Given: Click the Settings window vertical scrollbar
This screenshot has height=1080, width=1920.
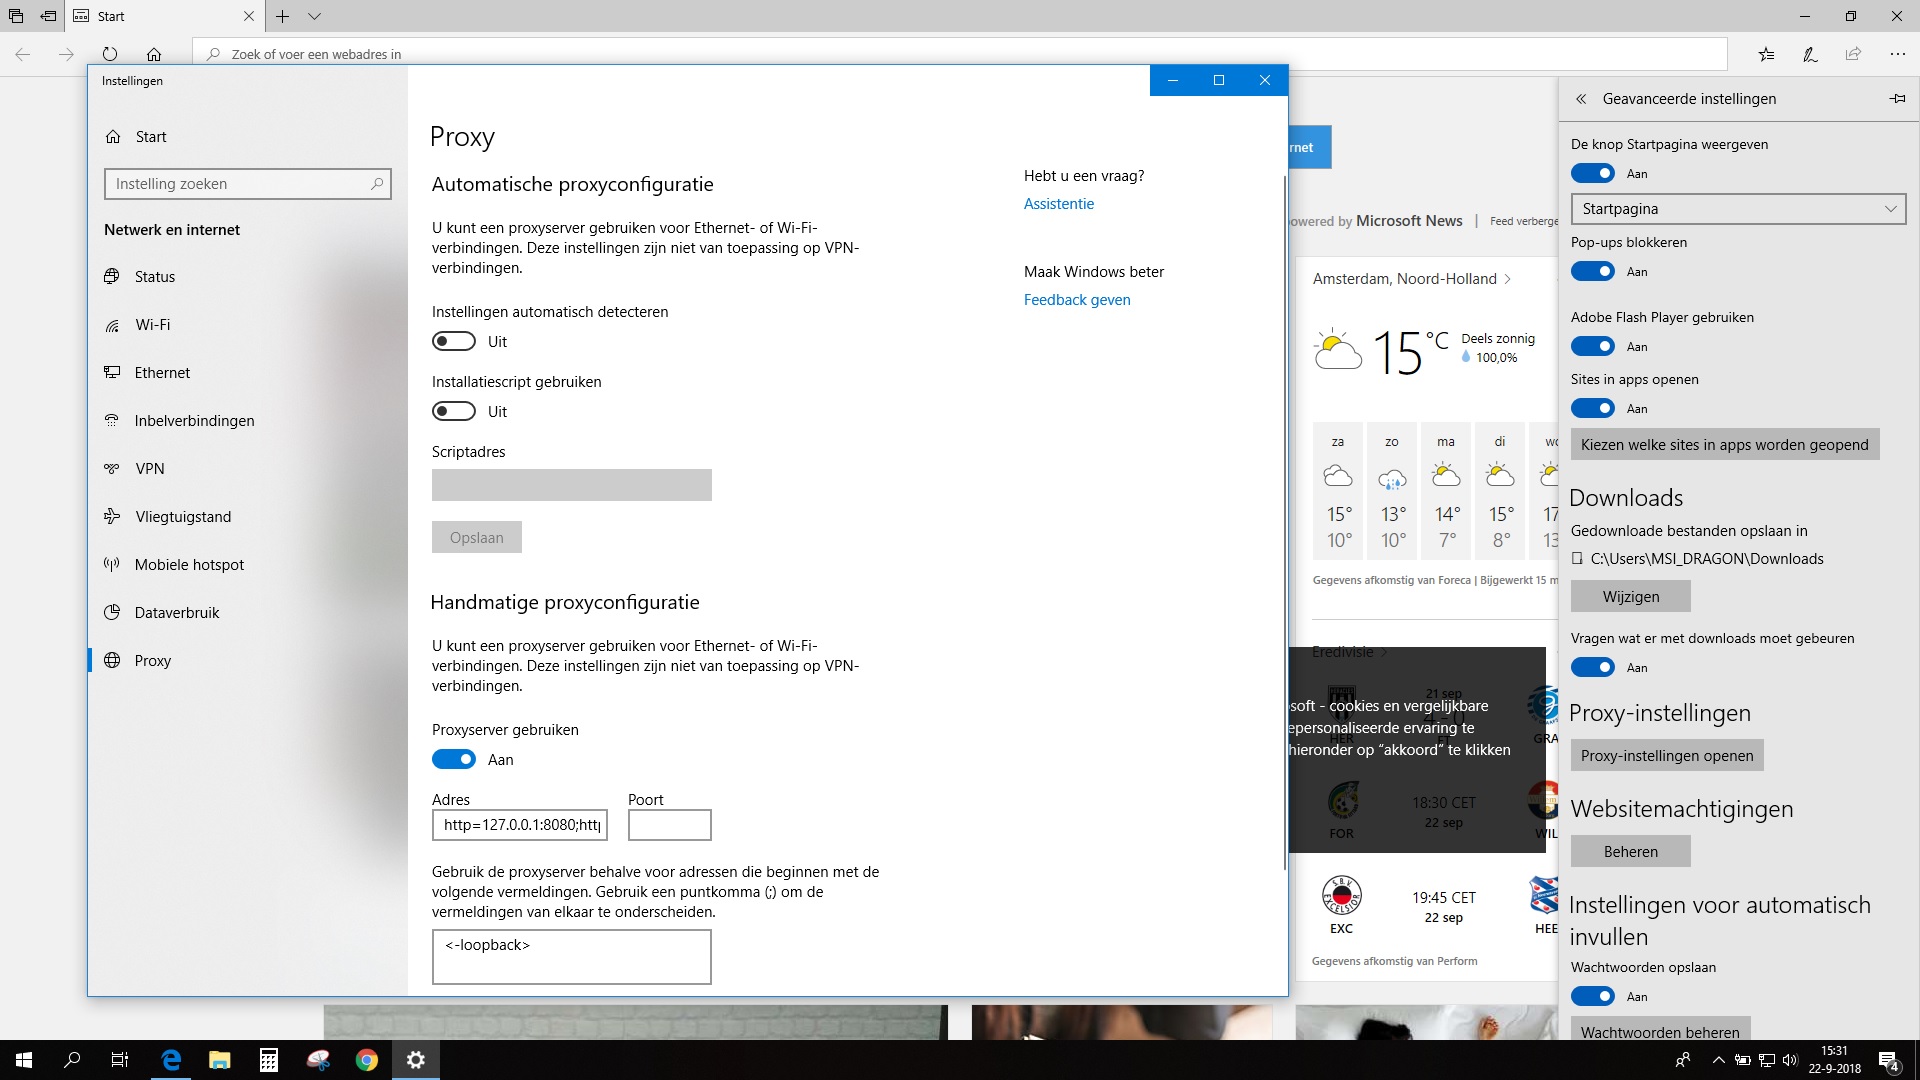Looking at the screenshot, I should click(x=1284, y=521).
